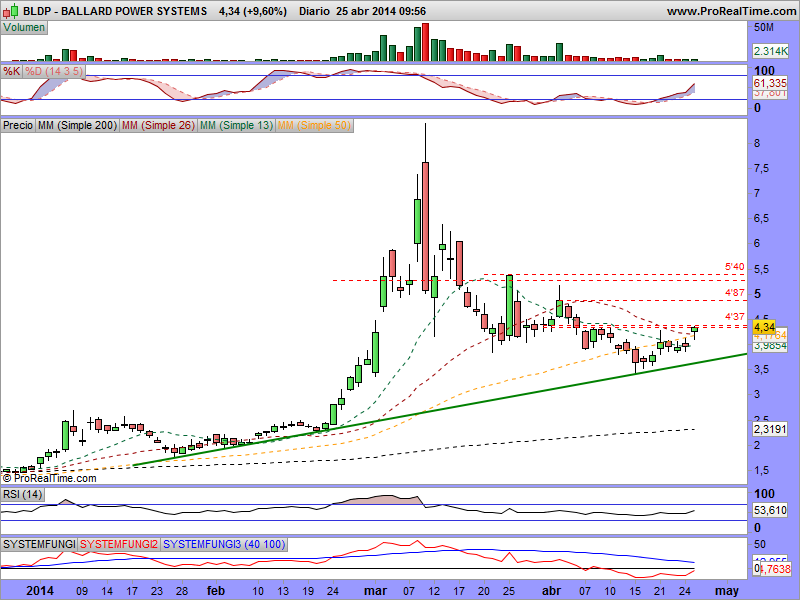Open the Volumen indicator label
The height and width of the screenshot is (600, 800).
(24, 28)
